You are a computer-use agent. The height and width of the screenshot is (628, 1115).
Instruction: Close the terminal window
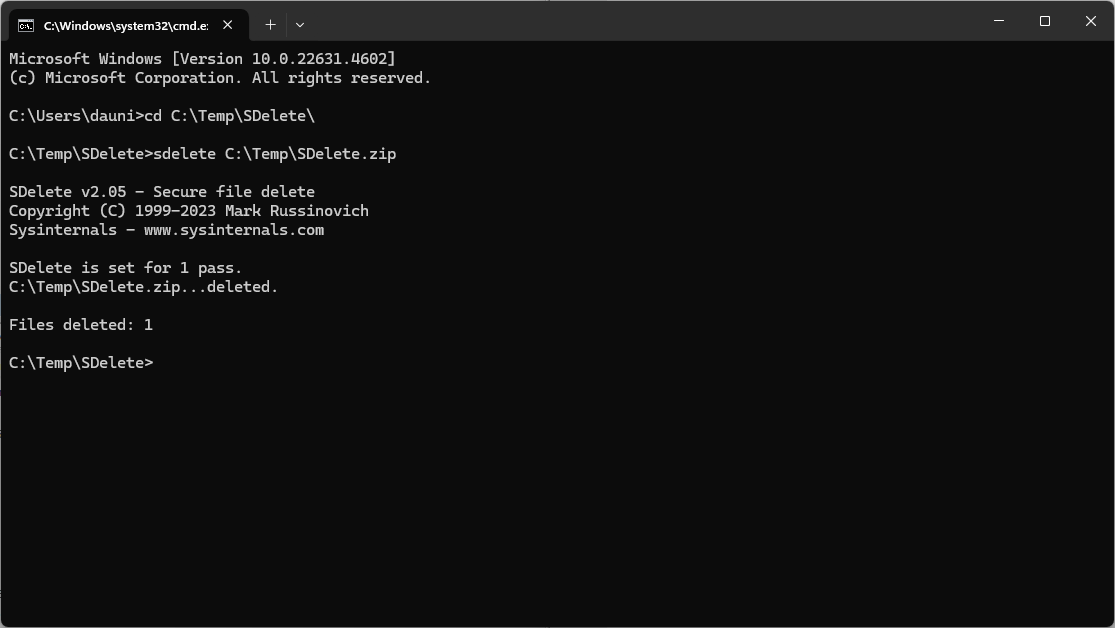coord(1091,21)
